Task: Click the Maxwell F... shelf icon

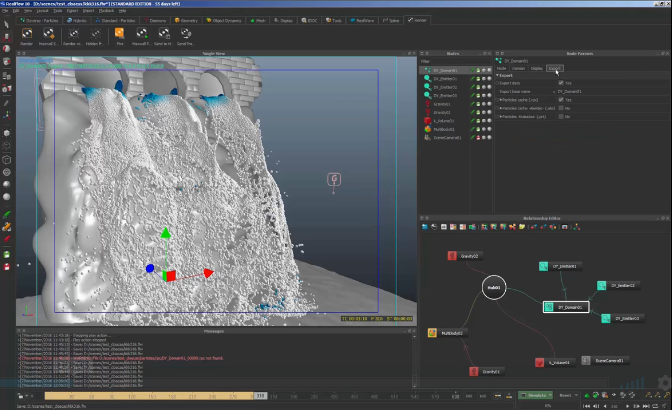Action: point(141,34)
